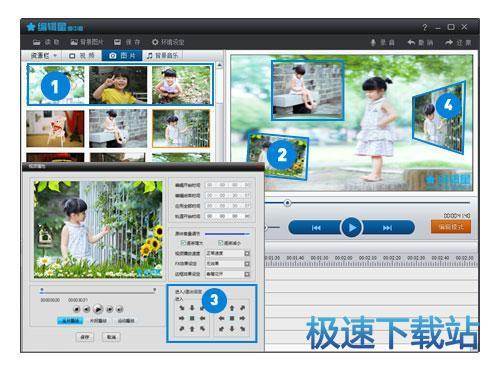Adjust the image quality slider in dialog
This screenshot has height=370, width=500.
click(227, 234)
